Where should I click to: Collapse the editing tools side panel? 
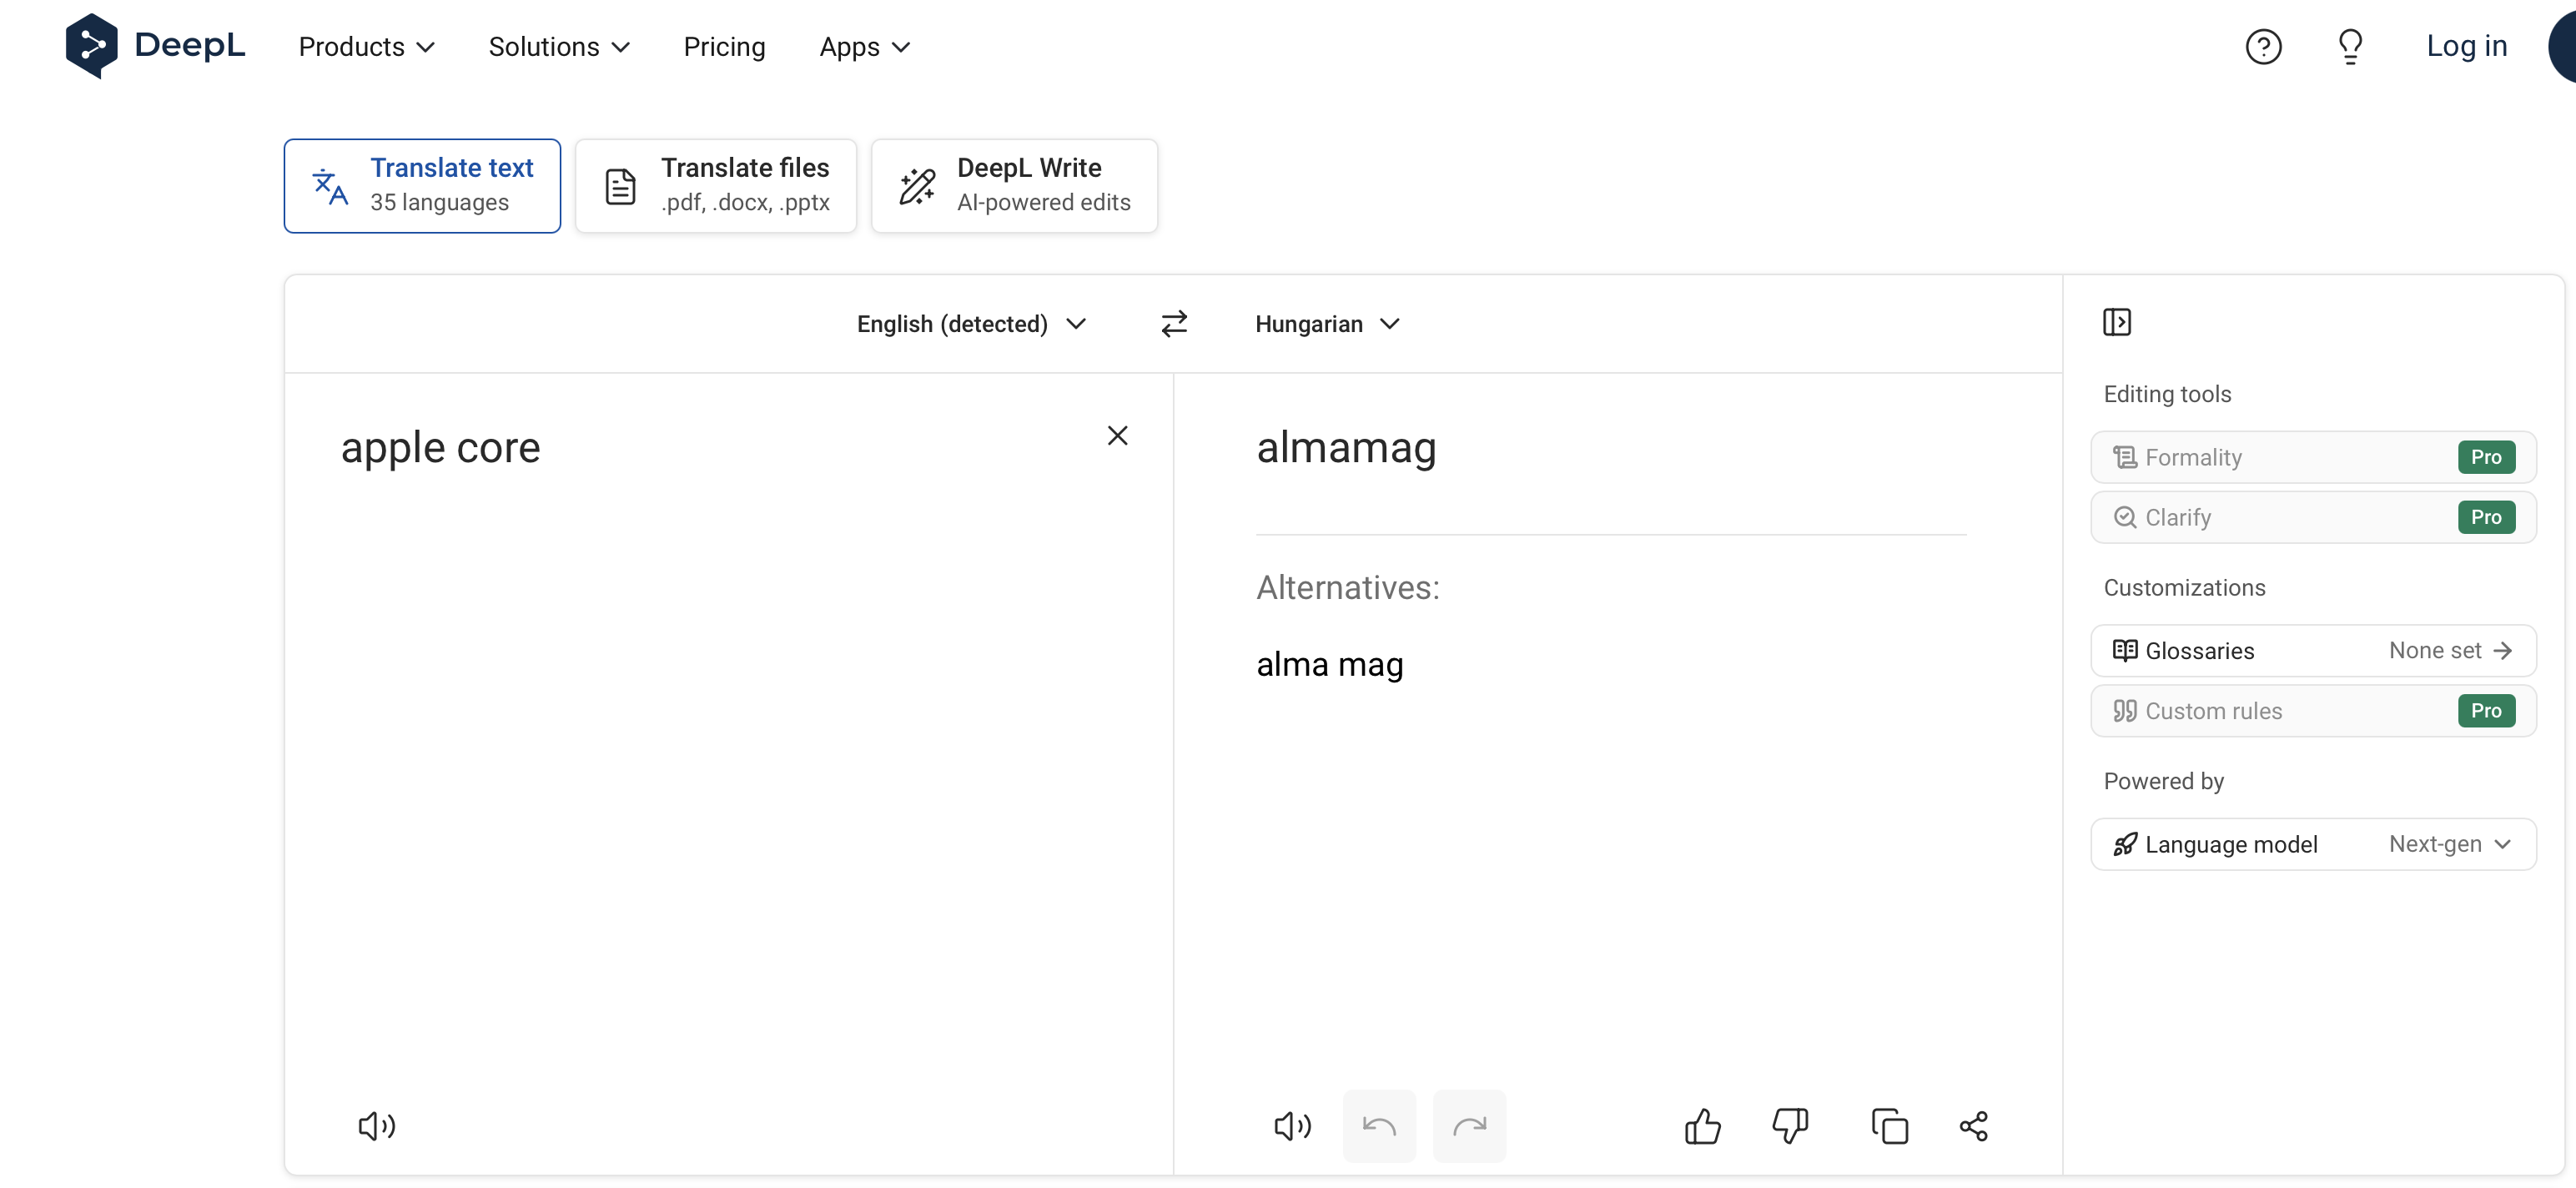click(2117, 322)
